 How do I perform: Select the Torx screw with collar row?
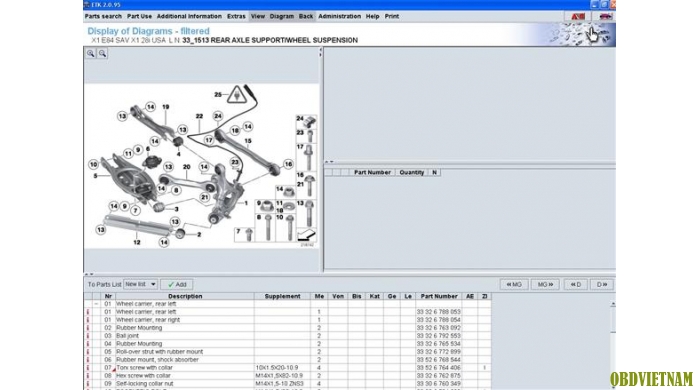coord(288,368)
